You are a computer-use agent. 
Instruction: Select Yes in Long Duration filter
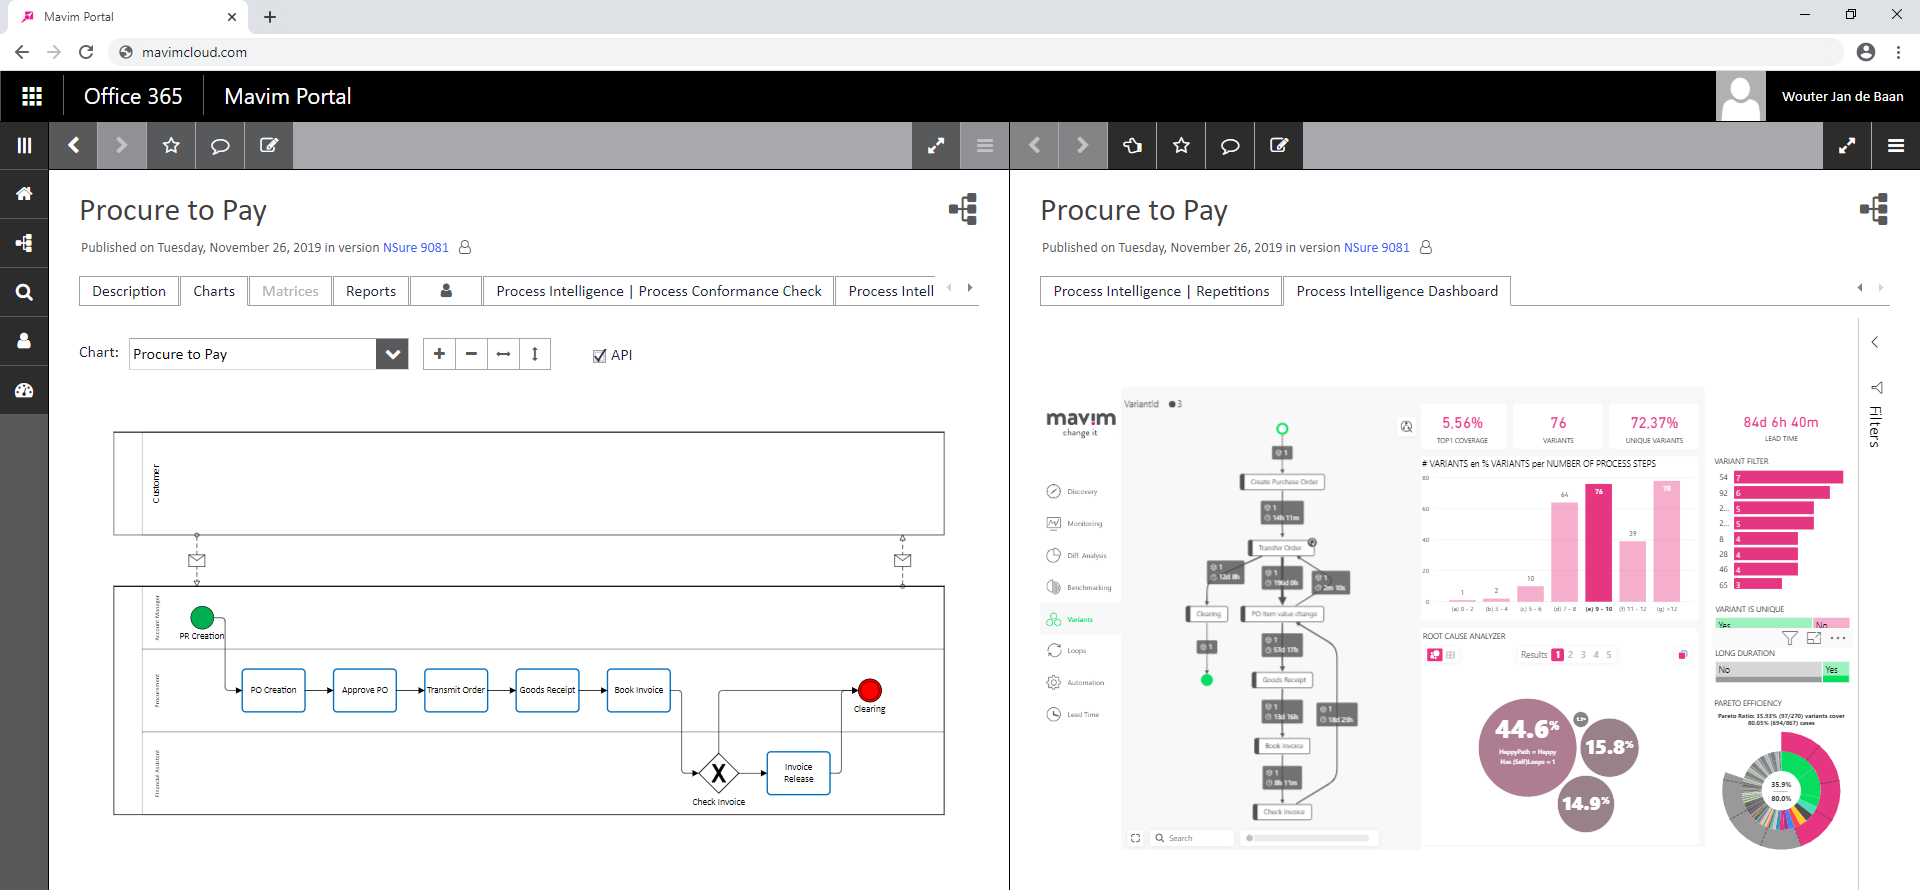[1836, 670]
